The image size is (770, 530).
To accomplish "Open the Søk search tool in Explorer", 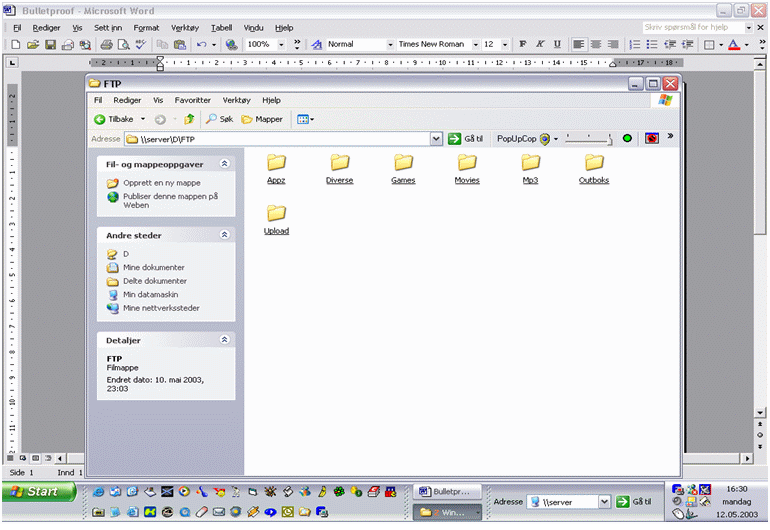I will coord(219,119).
